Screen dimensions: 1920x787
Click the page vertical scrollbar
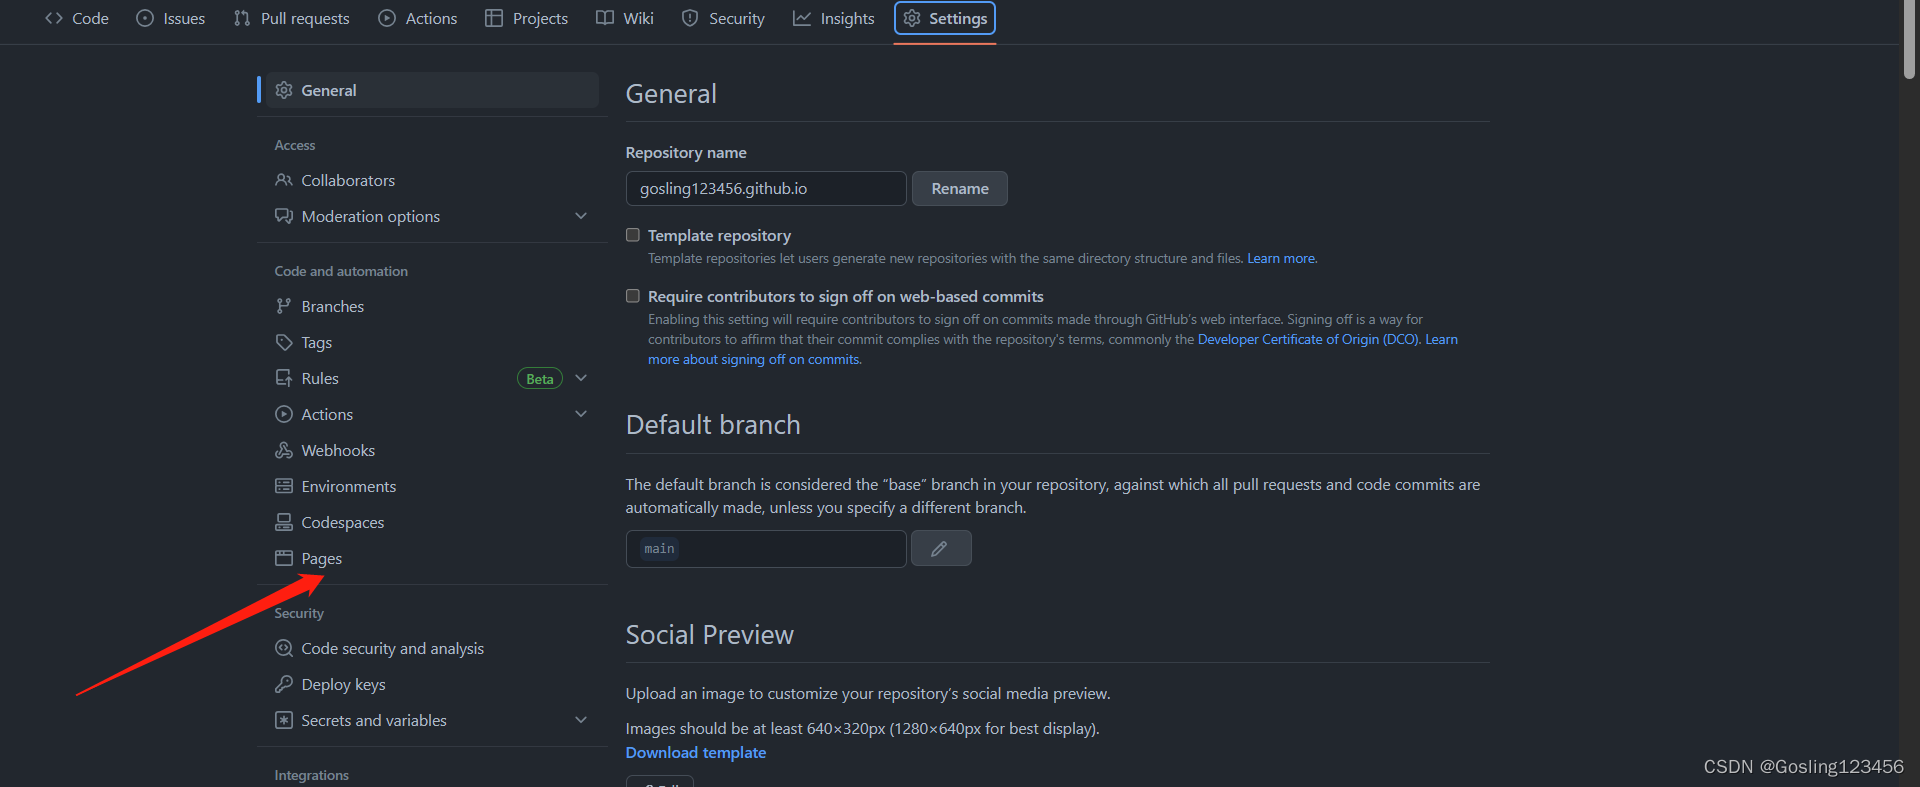[1910, 40]
